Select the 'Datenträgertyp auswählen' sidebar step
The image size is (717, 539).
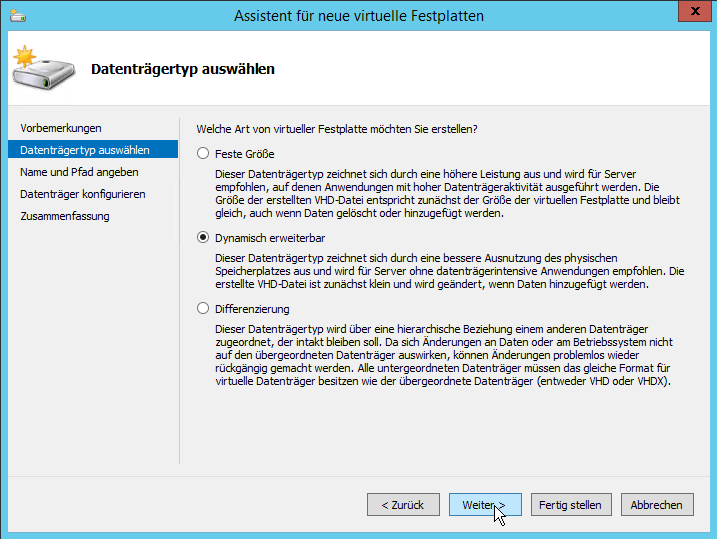tap(85, 150)
